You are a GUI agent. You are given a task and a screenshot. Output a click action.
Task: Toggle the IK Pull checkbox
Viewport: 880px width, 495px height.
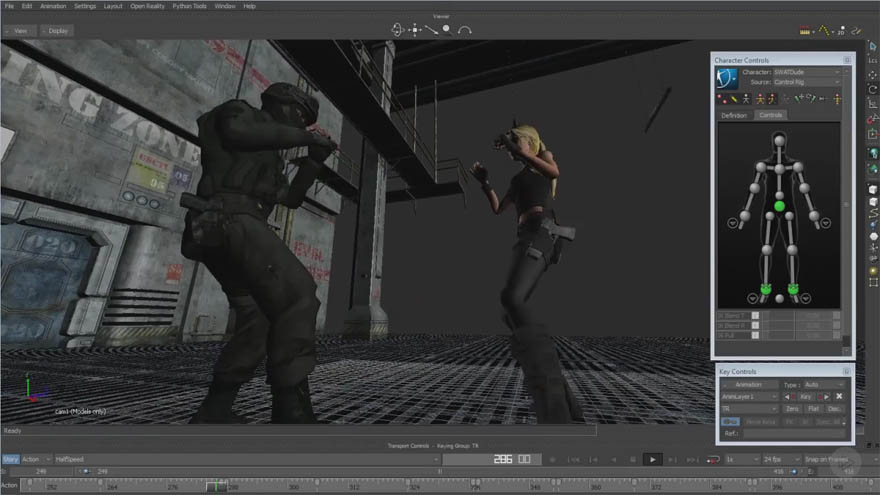pos(755,335)
